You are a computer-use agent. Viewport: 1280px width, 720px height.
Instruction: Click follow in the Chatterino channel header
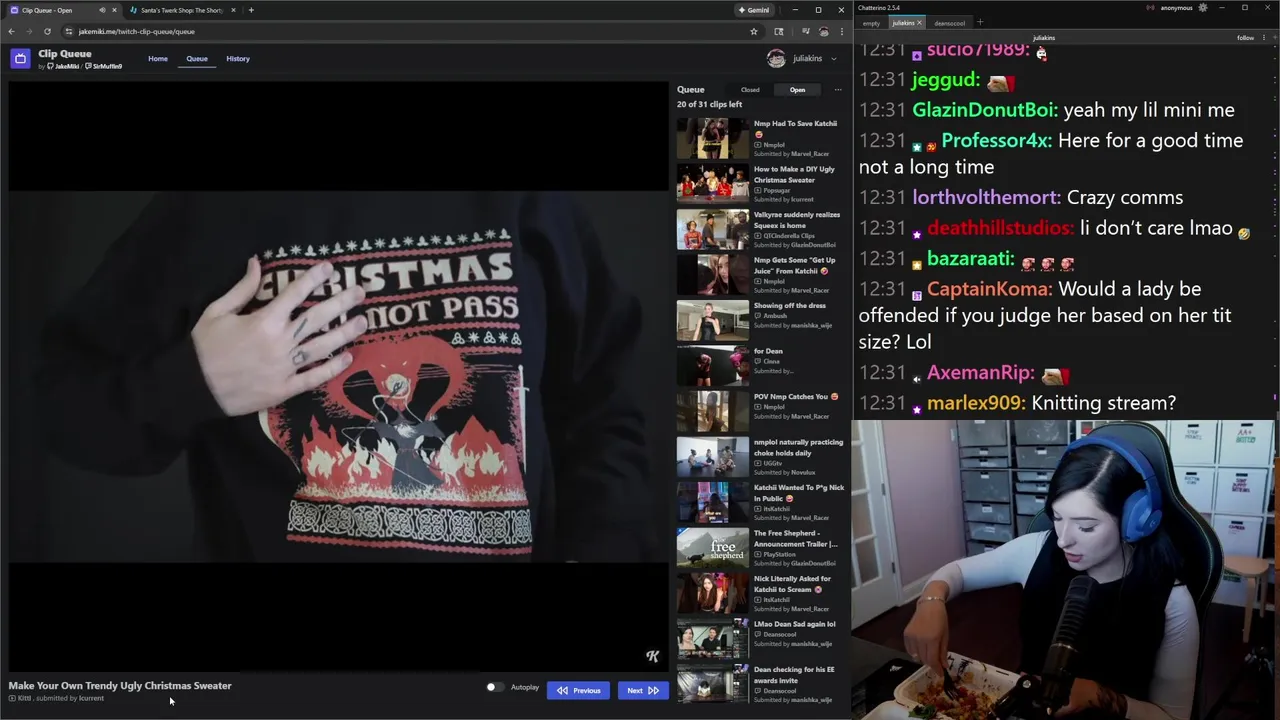pyautogui.click(x=1245, y=38)
